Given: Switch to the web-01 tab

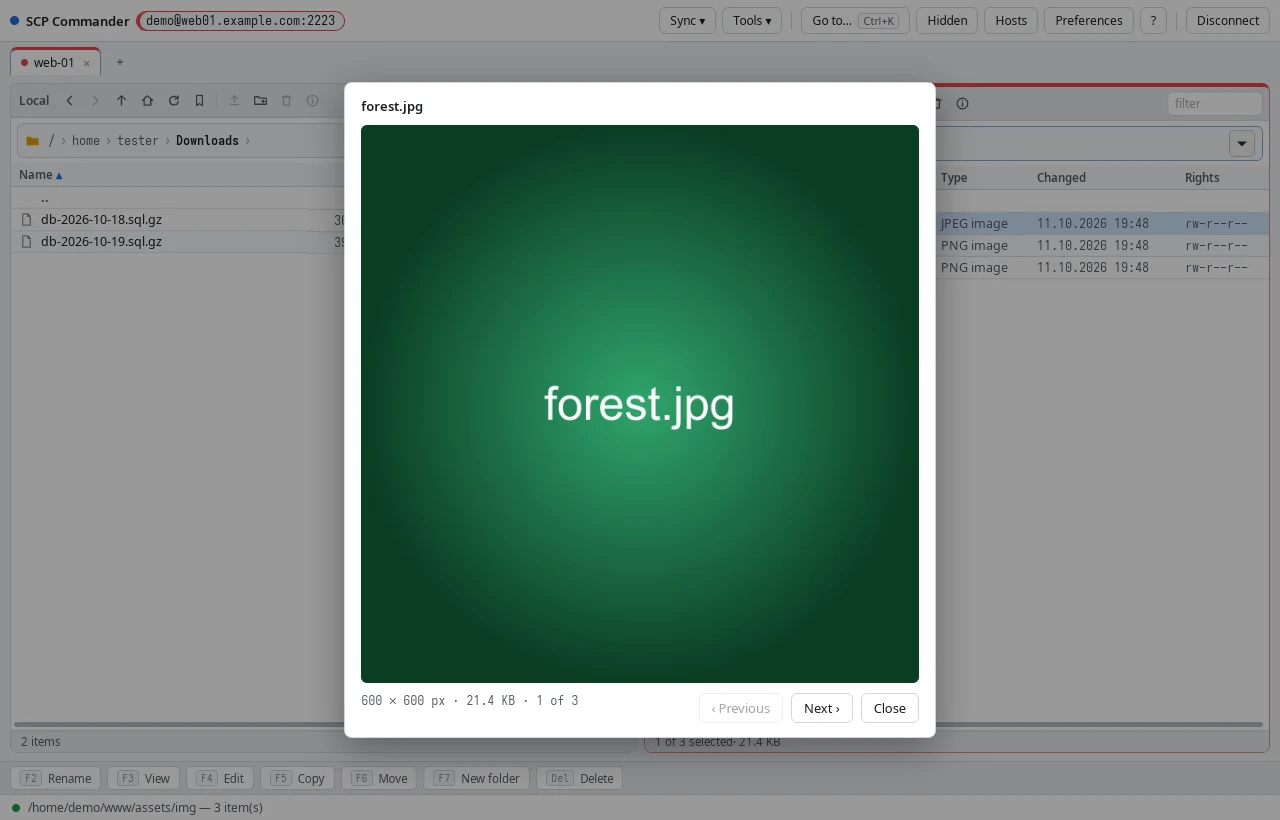Looking at the screenshot, I should click(x=55, y=62).
